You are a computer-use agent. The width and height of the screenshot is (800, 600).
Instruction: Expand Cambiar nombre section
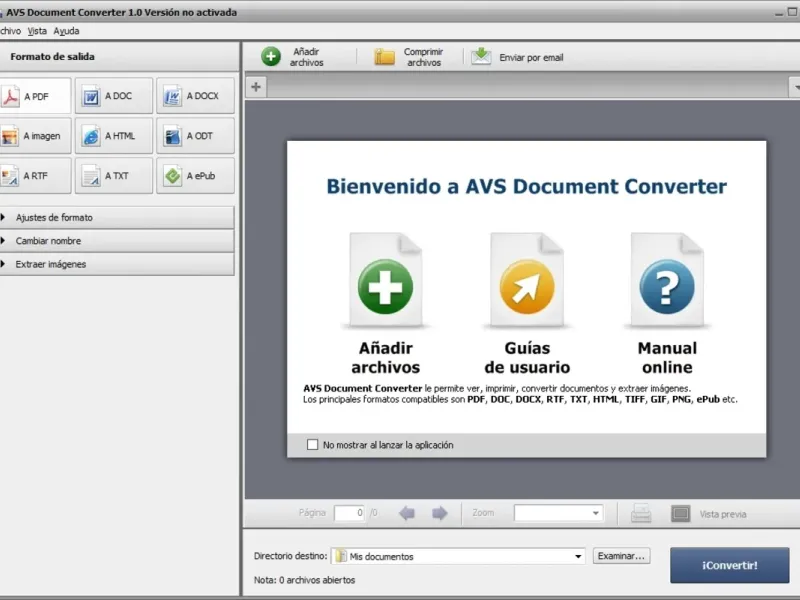coord(117,241)
